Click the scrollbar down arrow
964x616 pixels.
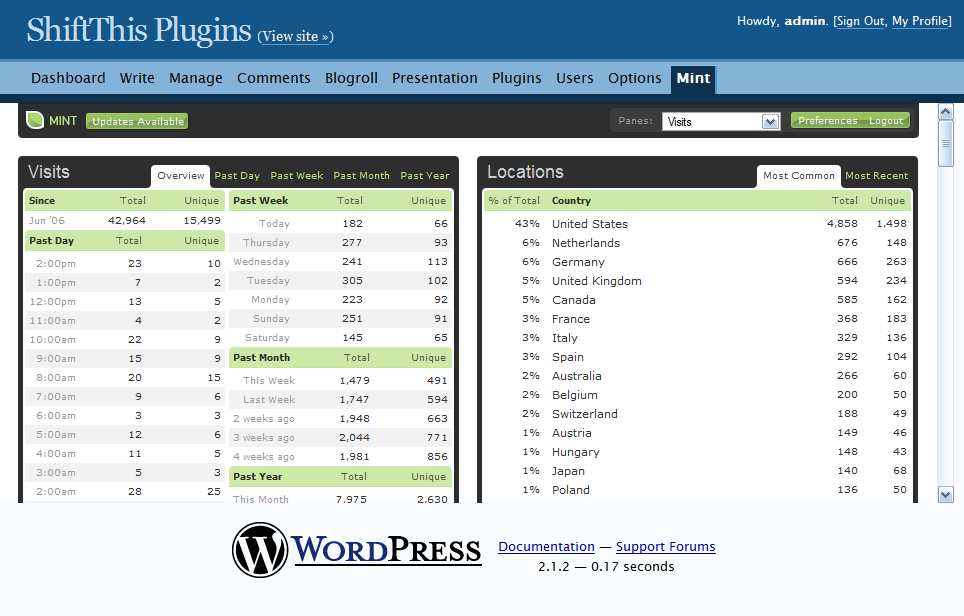click(946, 494)
